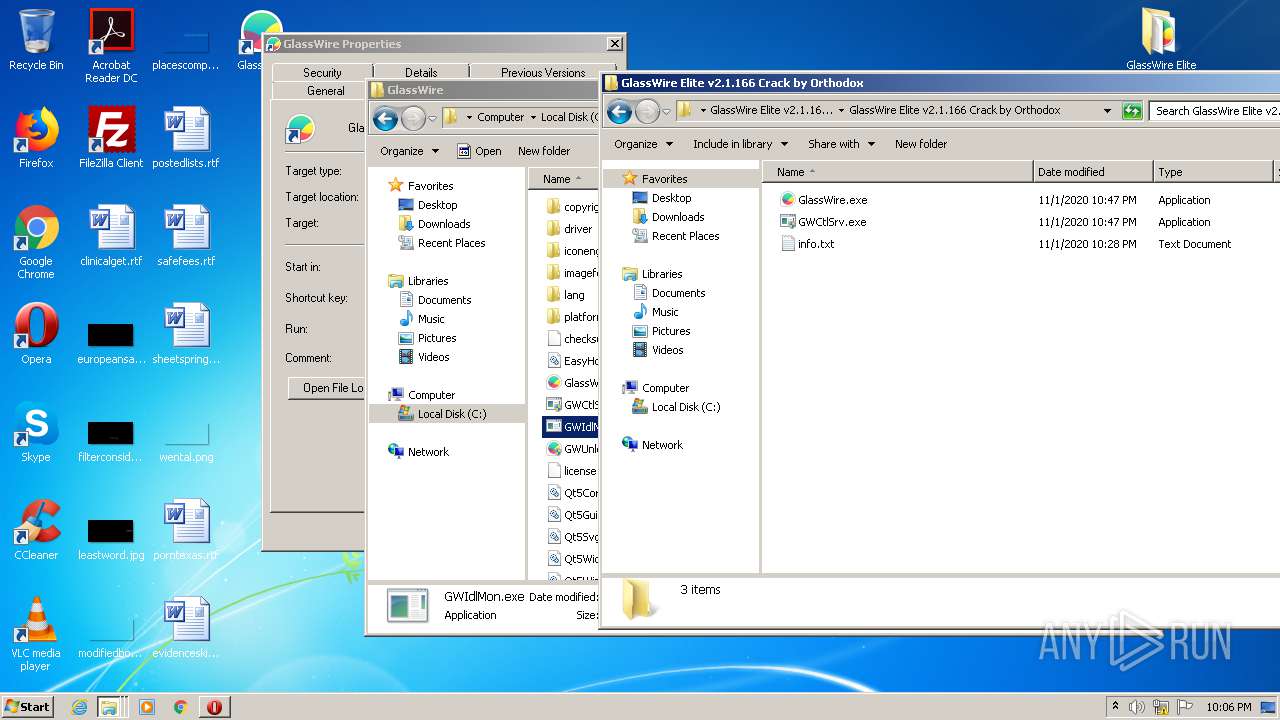Open Include in library dropdown
The width and height of the screenshot is (1280, 720).
pos(740,144)
